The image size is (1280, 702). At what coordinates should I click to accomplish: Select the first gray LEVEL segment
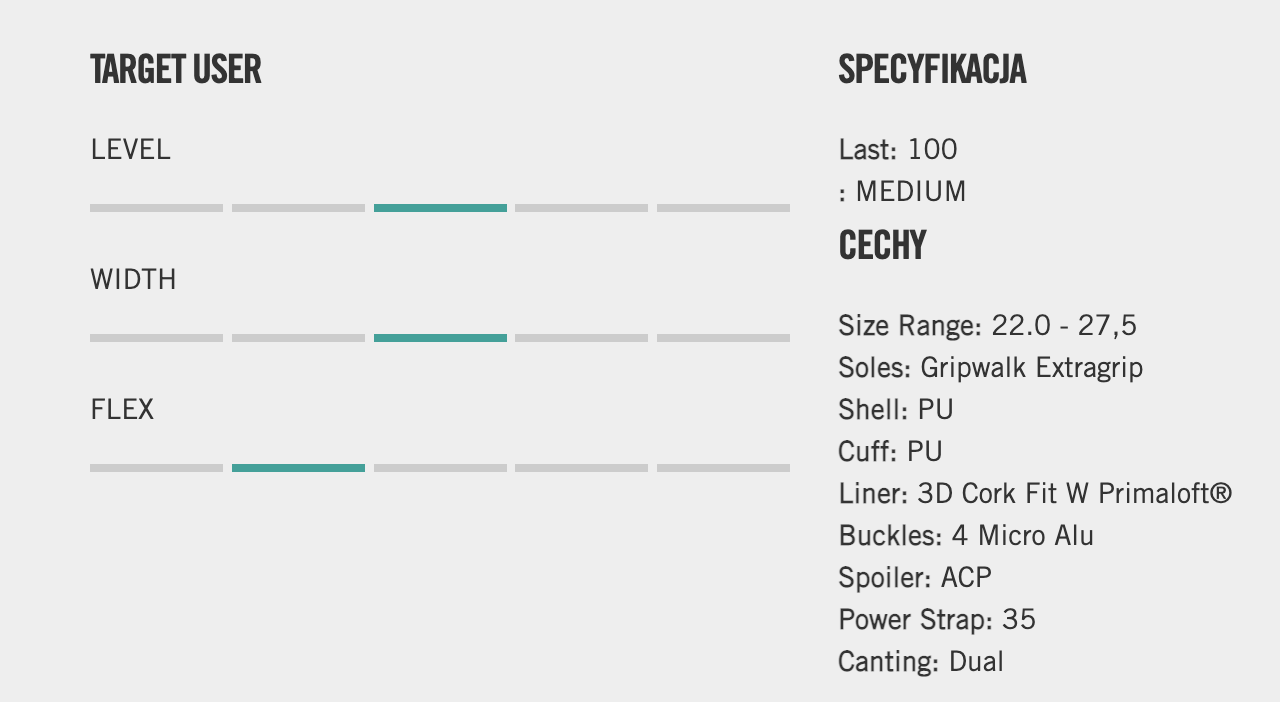[156, 208]
